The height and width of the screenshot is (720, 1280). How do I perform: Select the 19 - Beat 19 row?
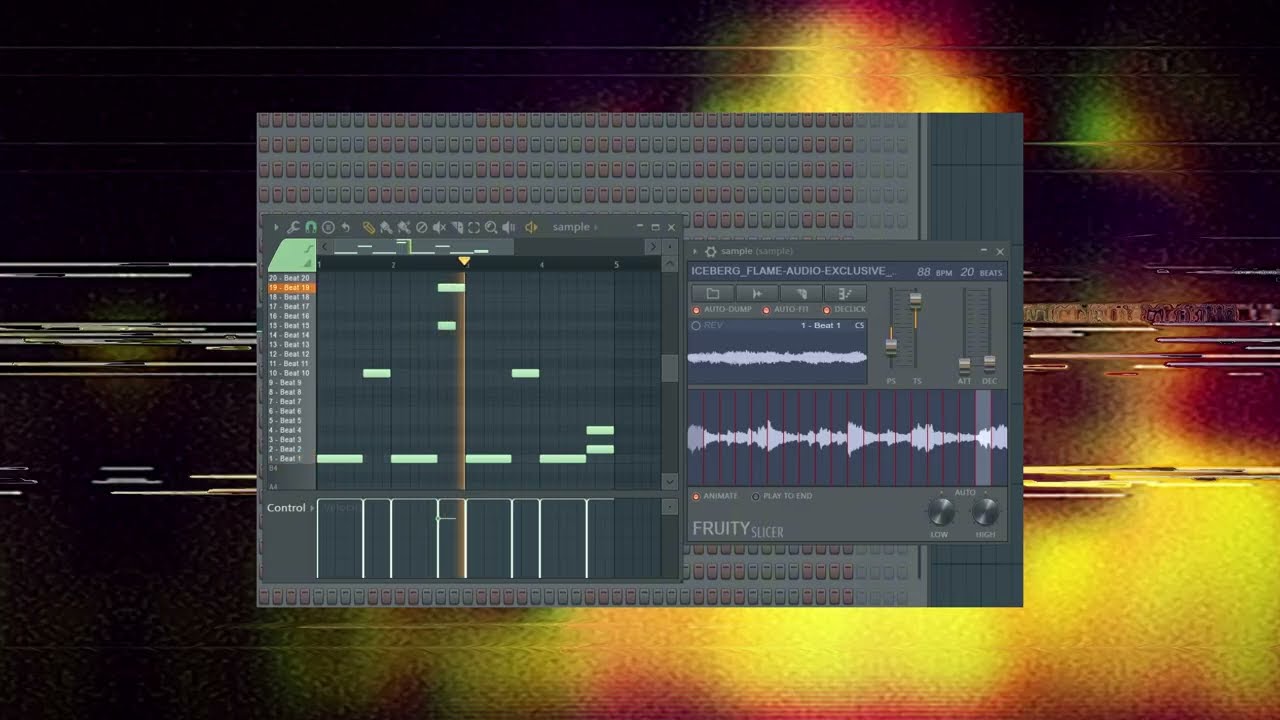[x=290, y=288]
